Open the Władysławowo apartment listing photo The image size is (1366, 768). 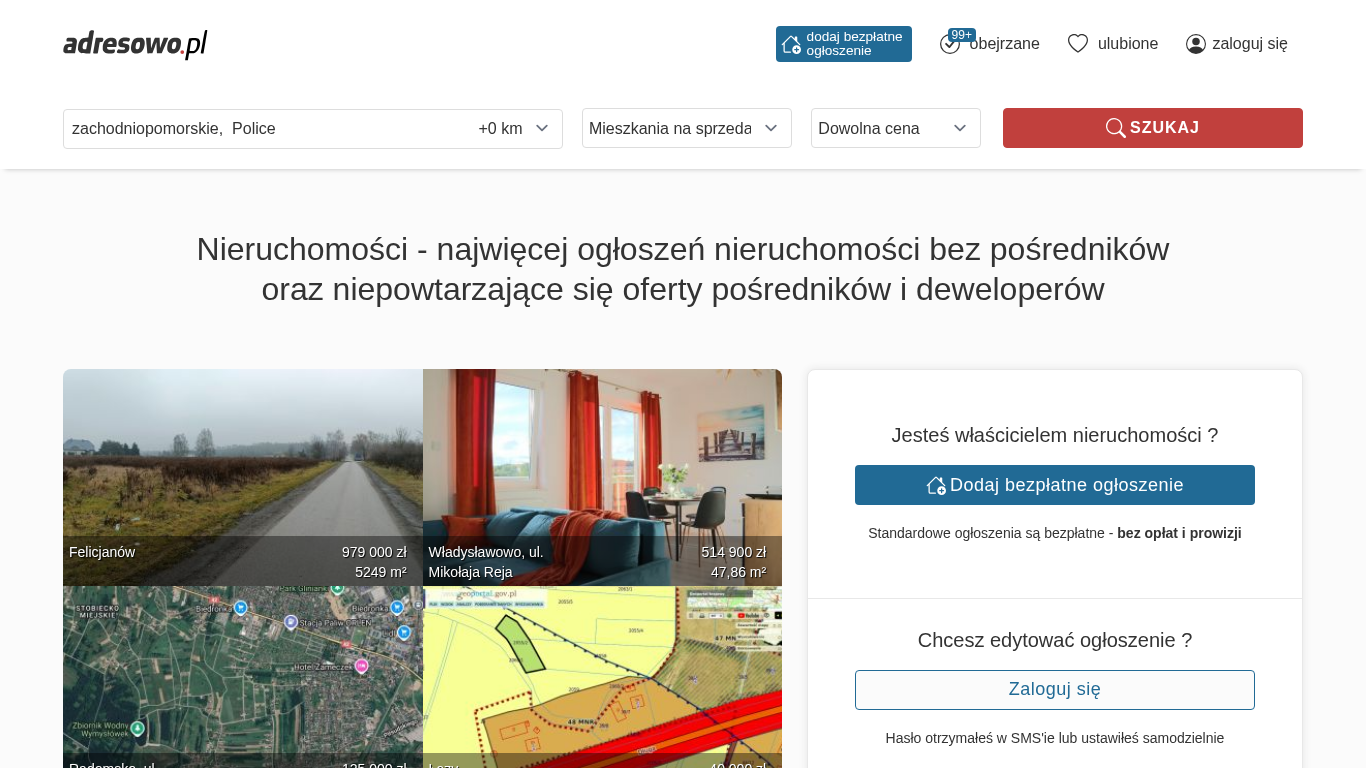[x=602, y=460]
